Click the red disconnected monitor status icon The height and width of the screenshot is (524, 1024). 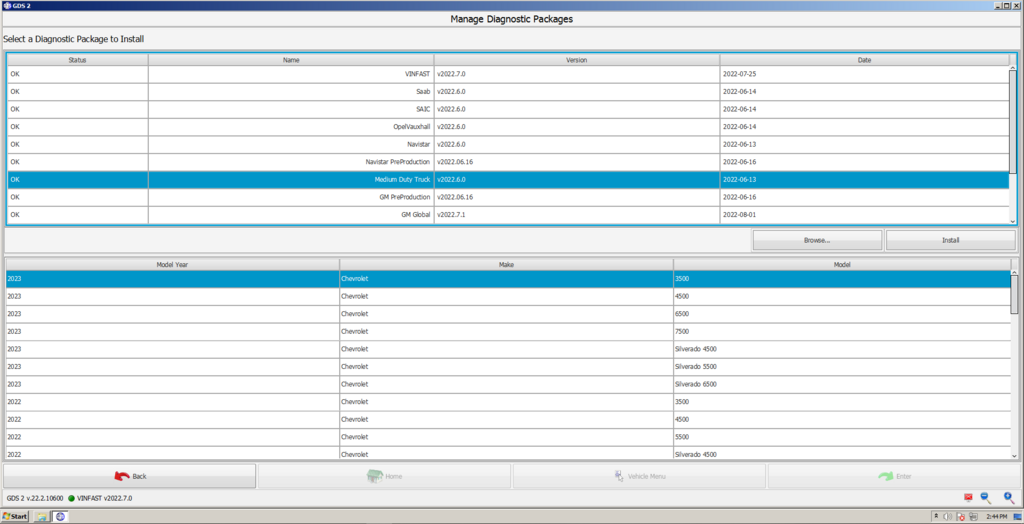(x=967, y=497)
